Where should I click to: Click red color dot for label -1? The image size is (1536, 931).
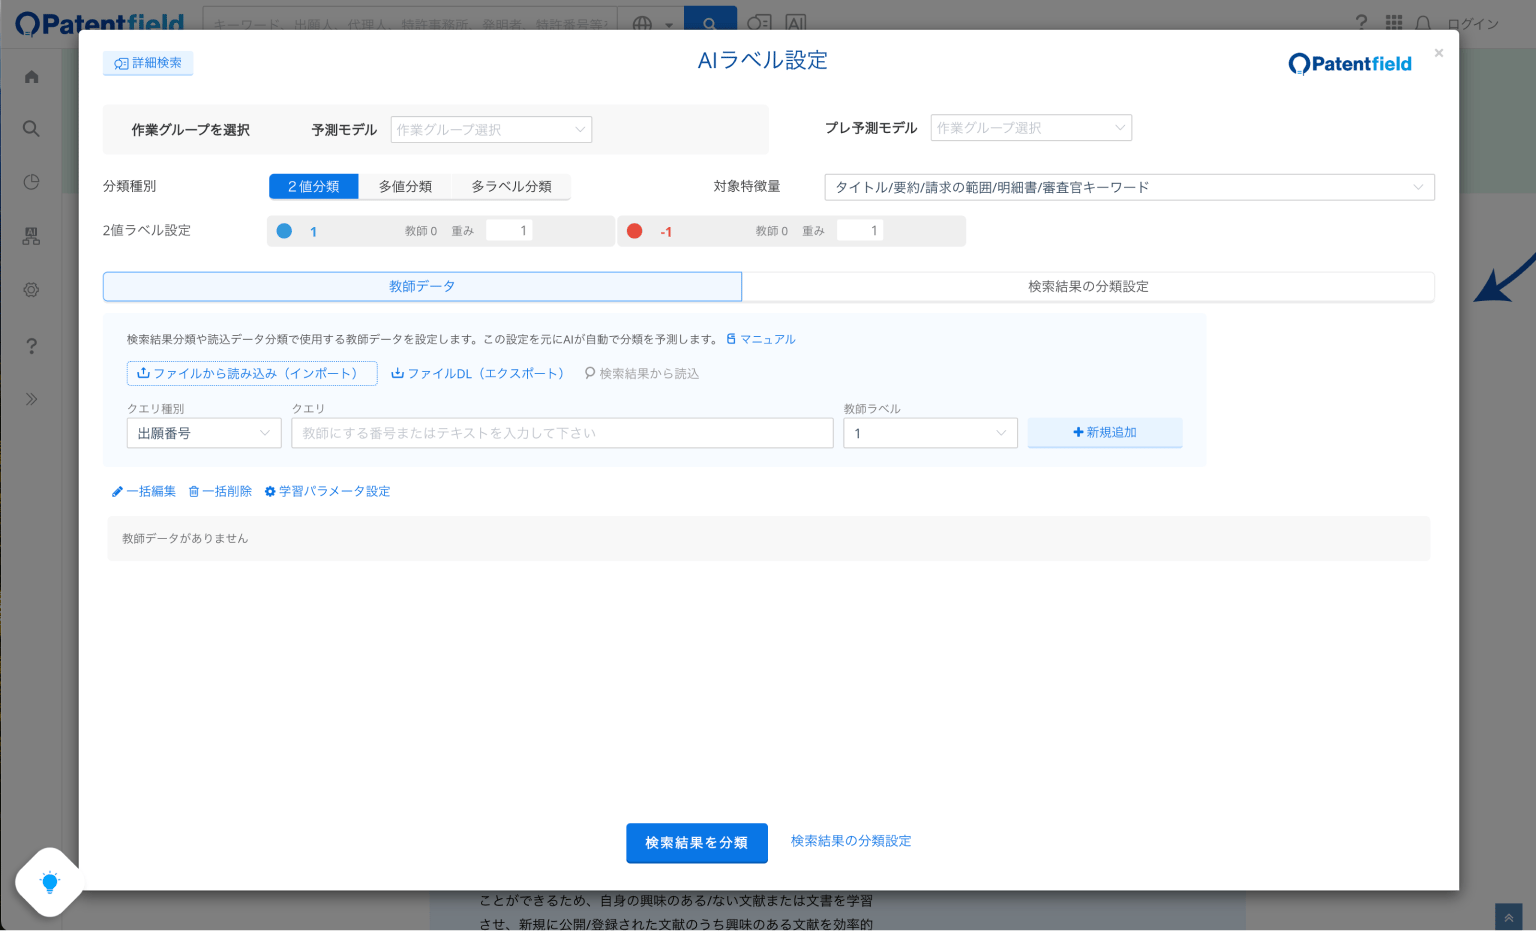tap(634, 231)
